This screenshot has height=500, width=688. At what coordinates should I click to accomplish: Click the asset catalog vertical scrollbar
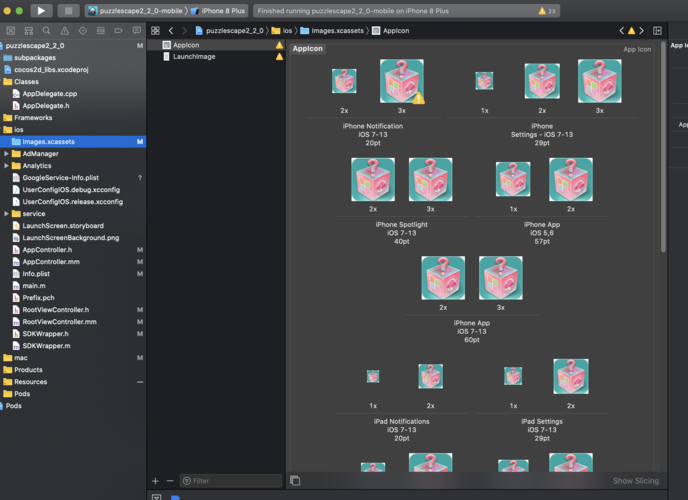(x=663, y=147)
